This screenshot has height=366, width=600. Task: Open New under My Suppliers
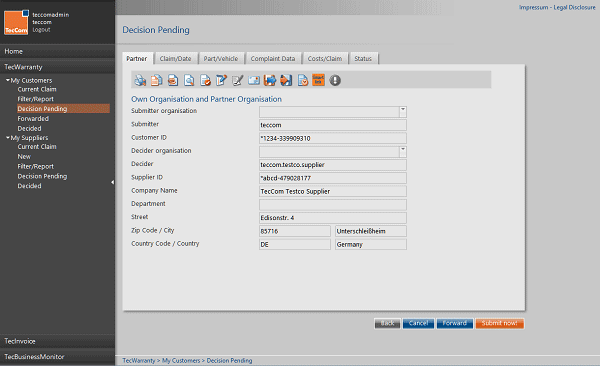[24, 157]
